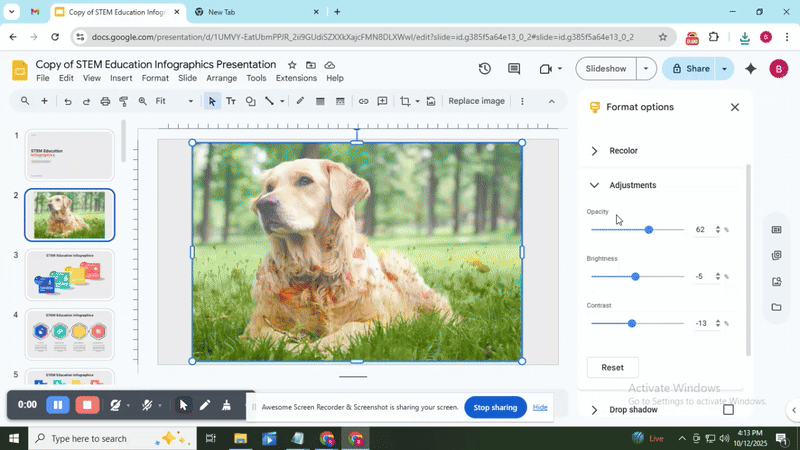Image resolution: width=800 pixels, height=450 pixels.
Task: Select slide 3 thumbnail in filmstrip
Action: point(69,274)
